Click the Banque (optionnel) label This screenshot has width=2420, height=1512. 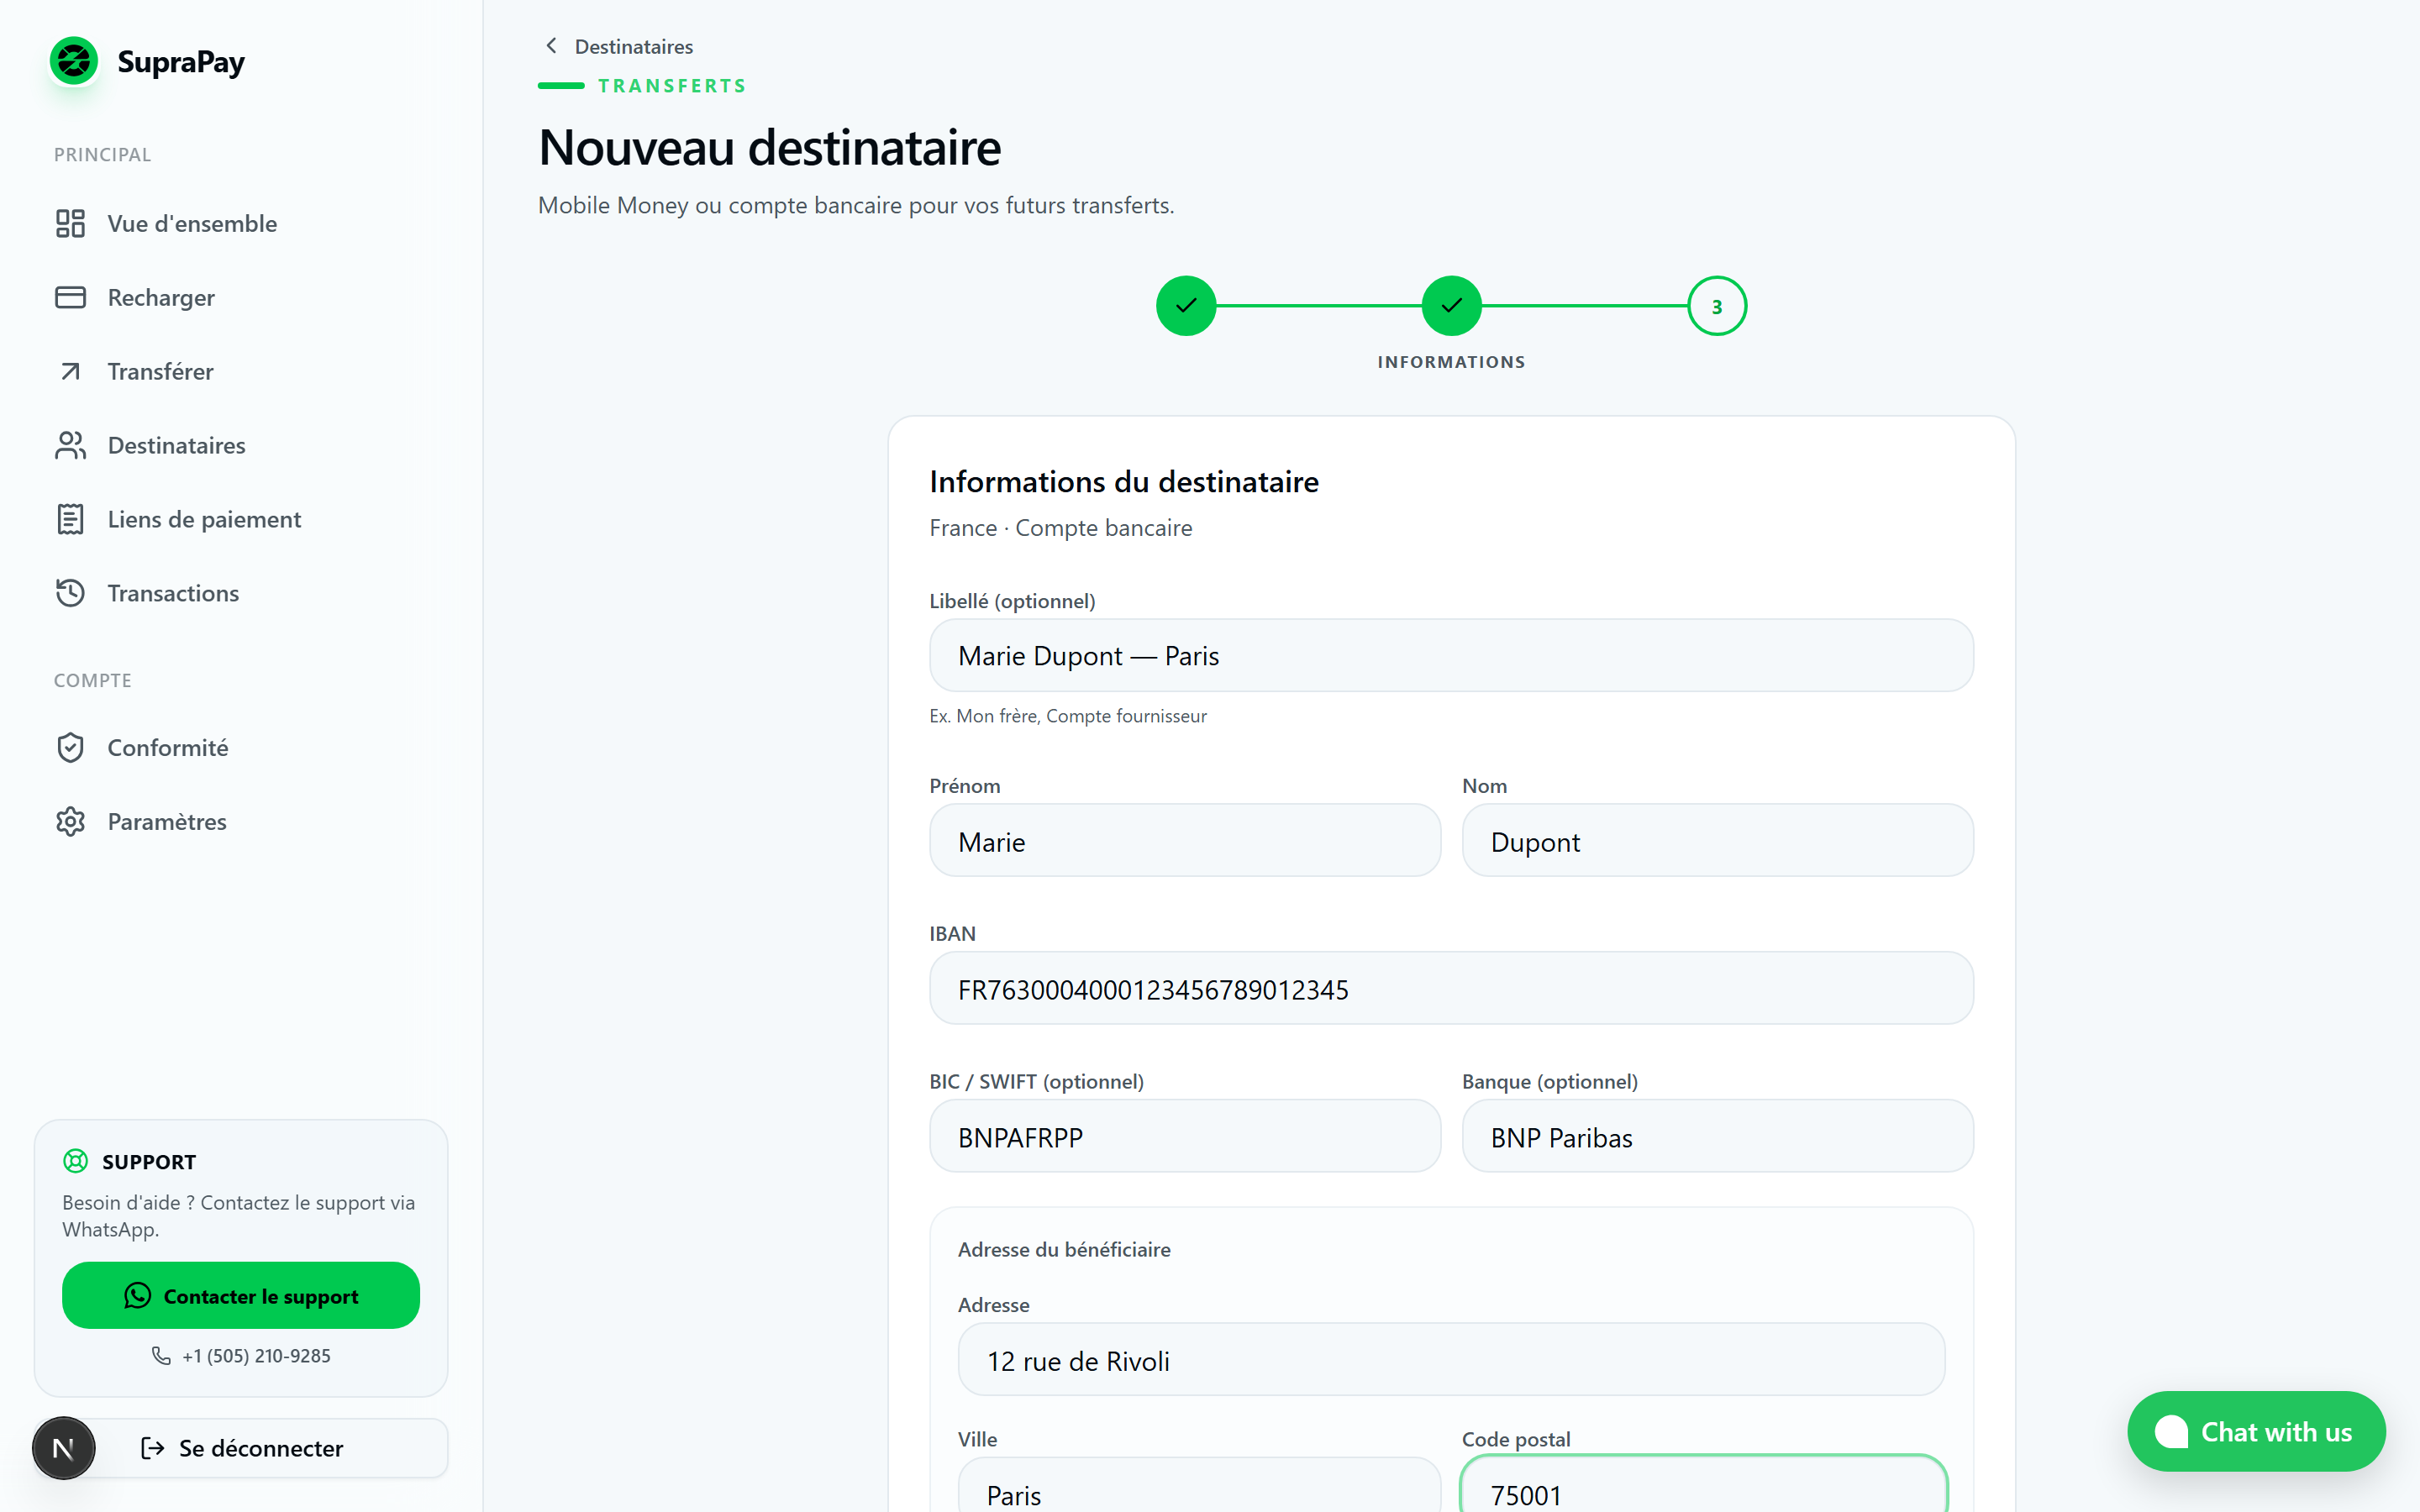pyautogui.click(x=1549, y=1081)
